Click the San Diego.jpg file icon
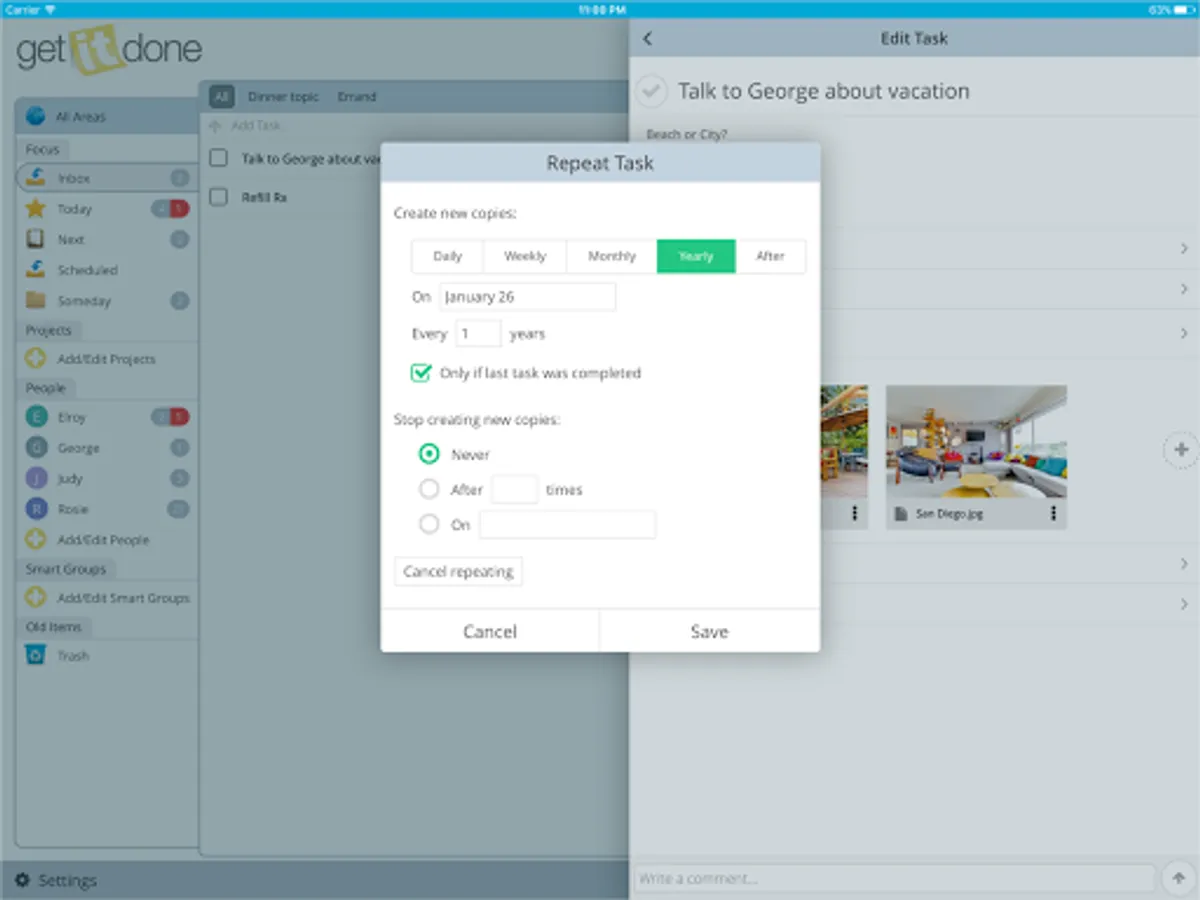 click(x=901, y=514)
